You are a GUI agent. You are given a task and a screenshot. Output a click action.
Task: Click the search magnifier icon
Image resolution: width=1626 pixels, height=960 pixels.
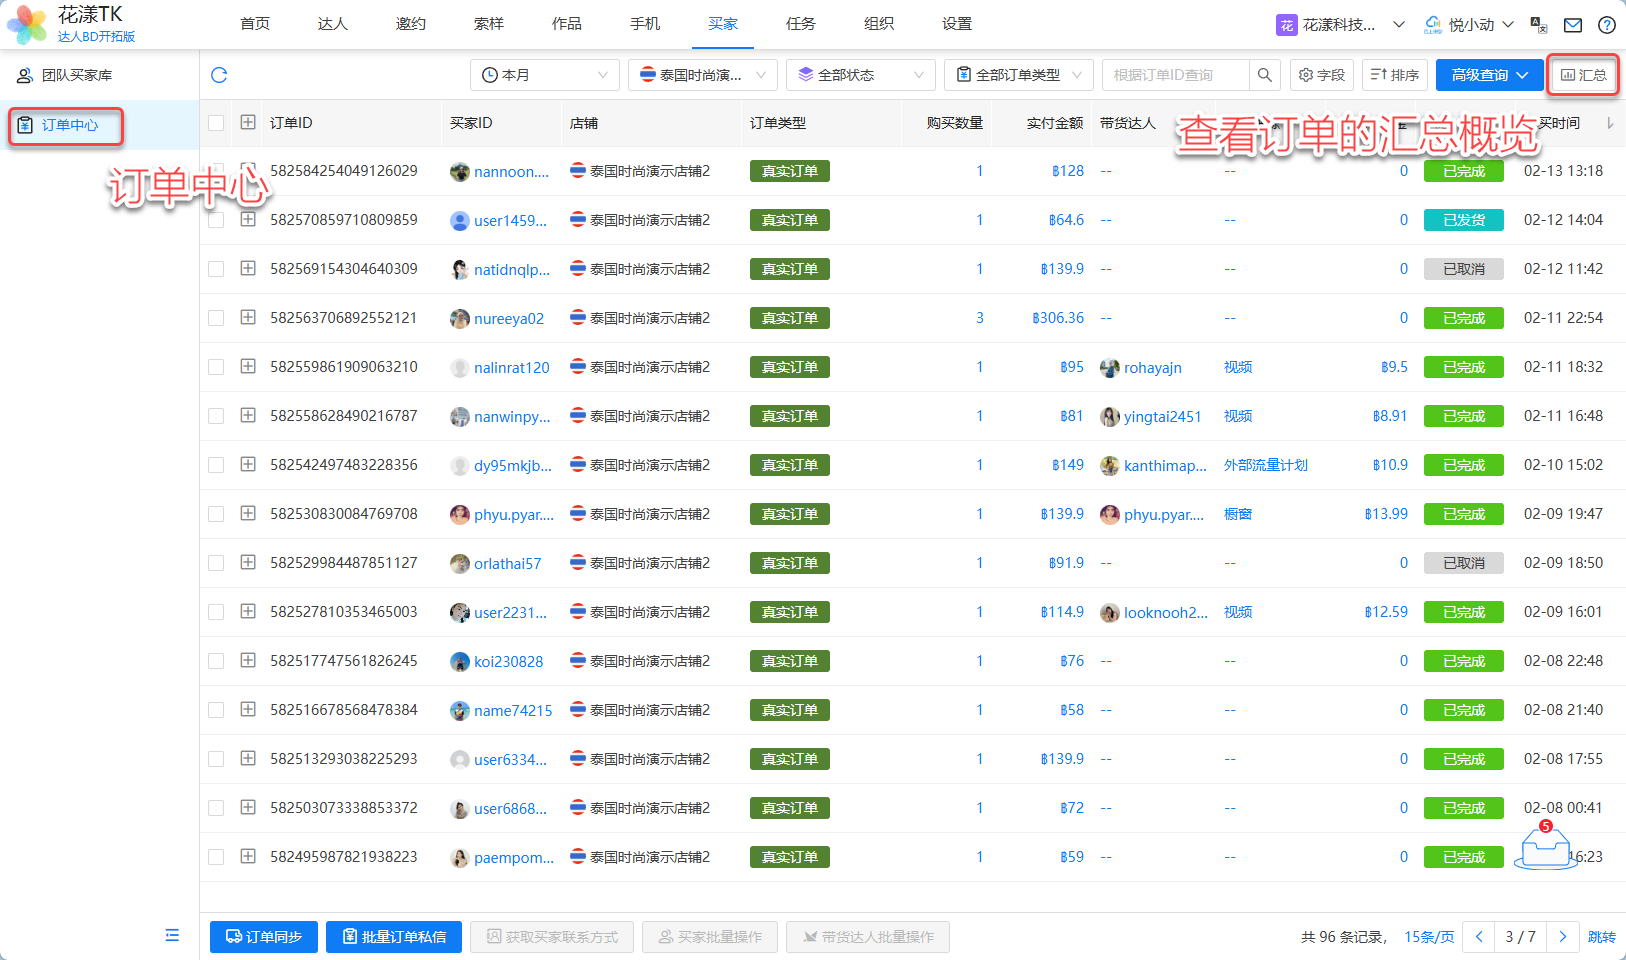coord(1264,75)
